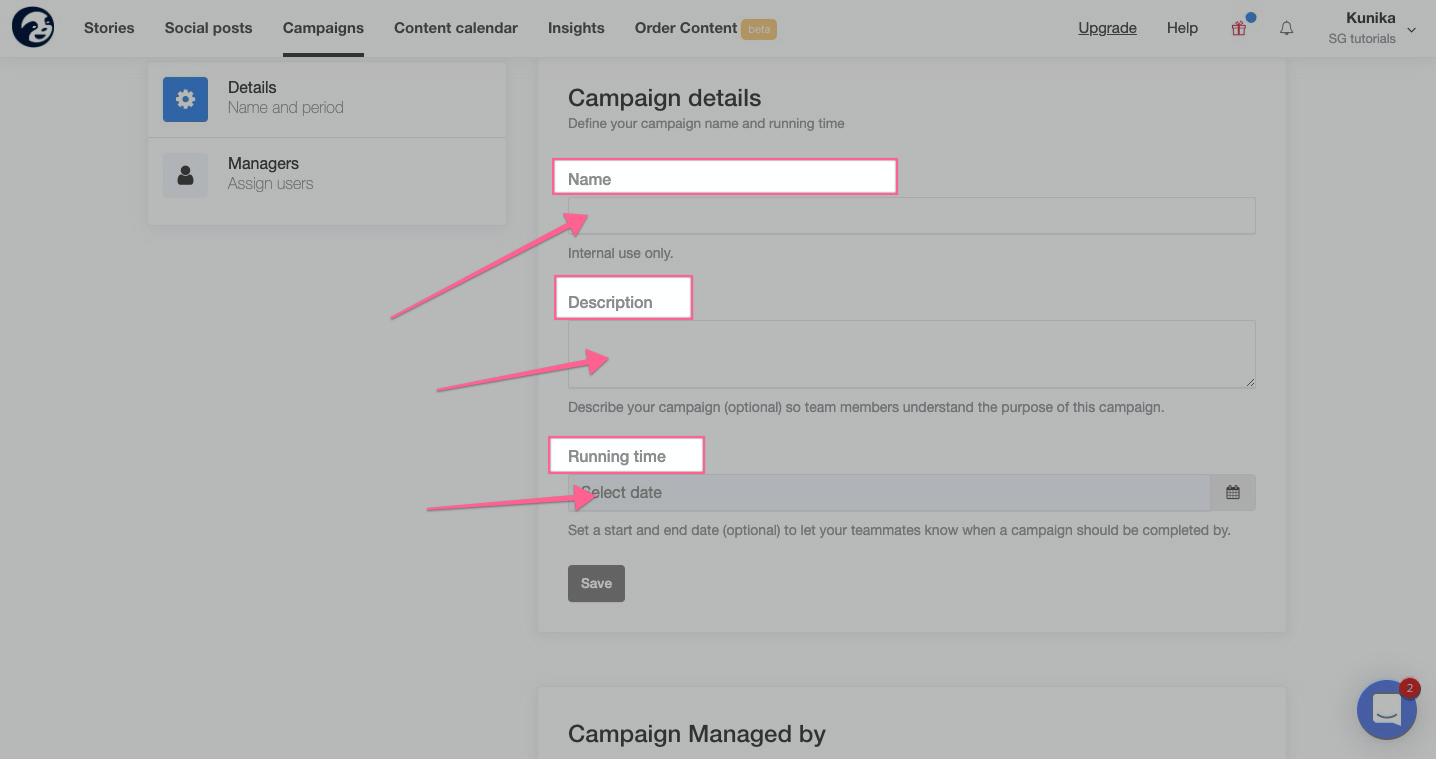Open the Help link
Viewport: 1436px width, 759px height.
pyautogui.click(x=1182, y=28)
